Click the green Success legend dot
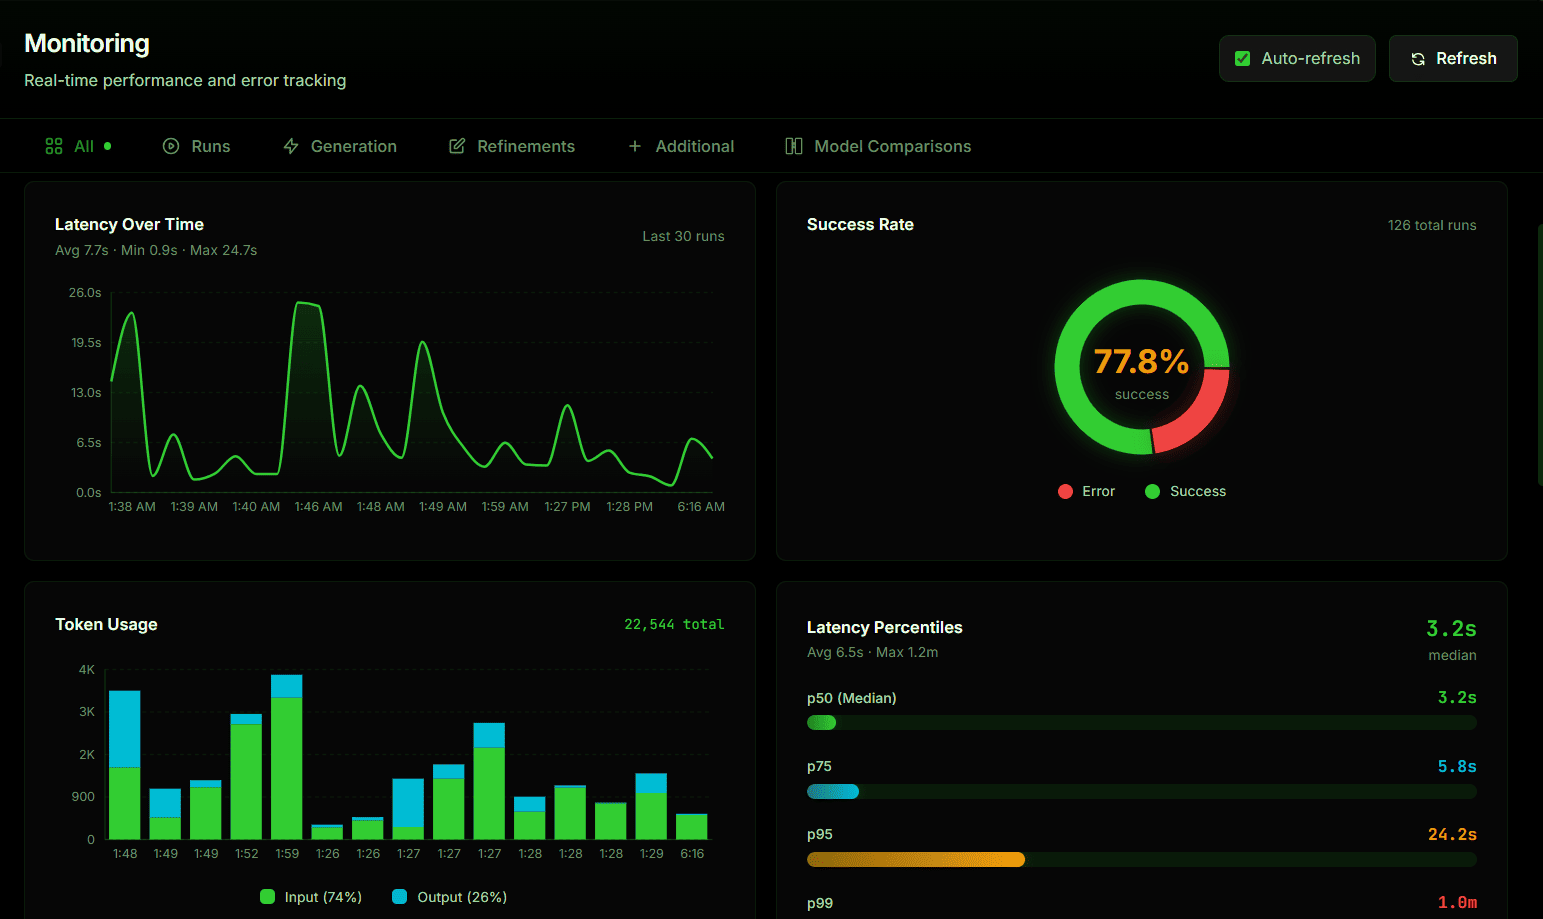This screenshot has width=1543, height=919. 1152,491
